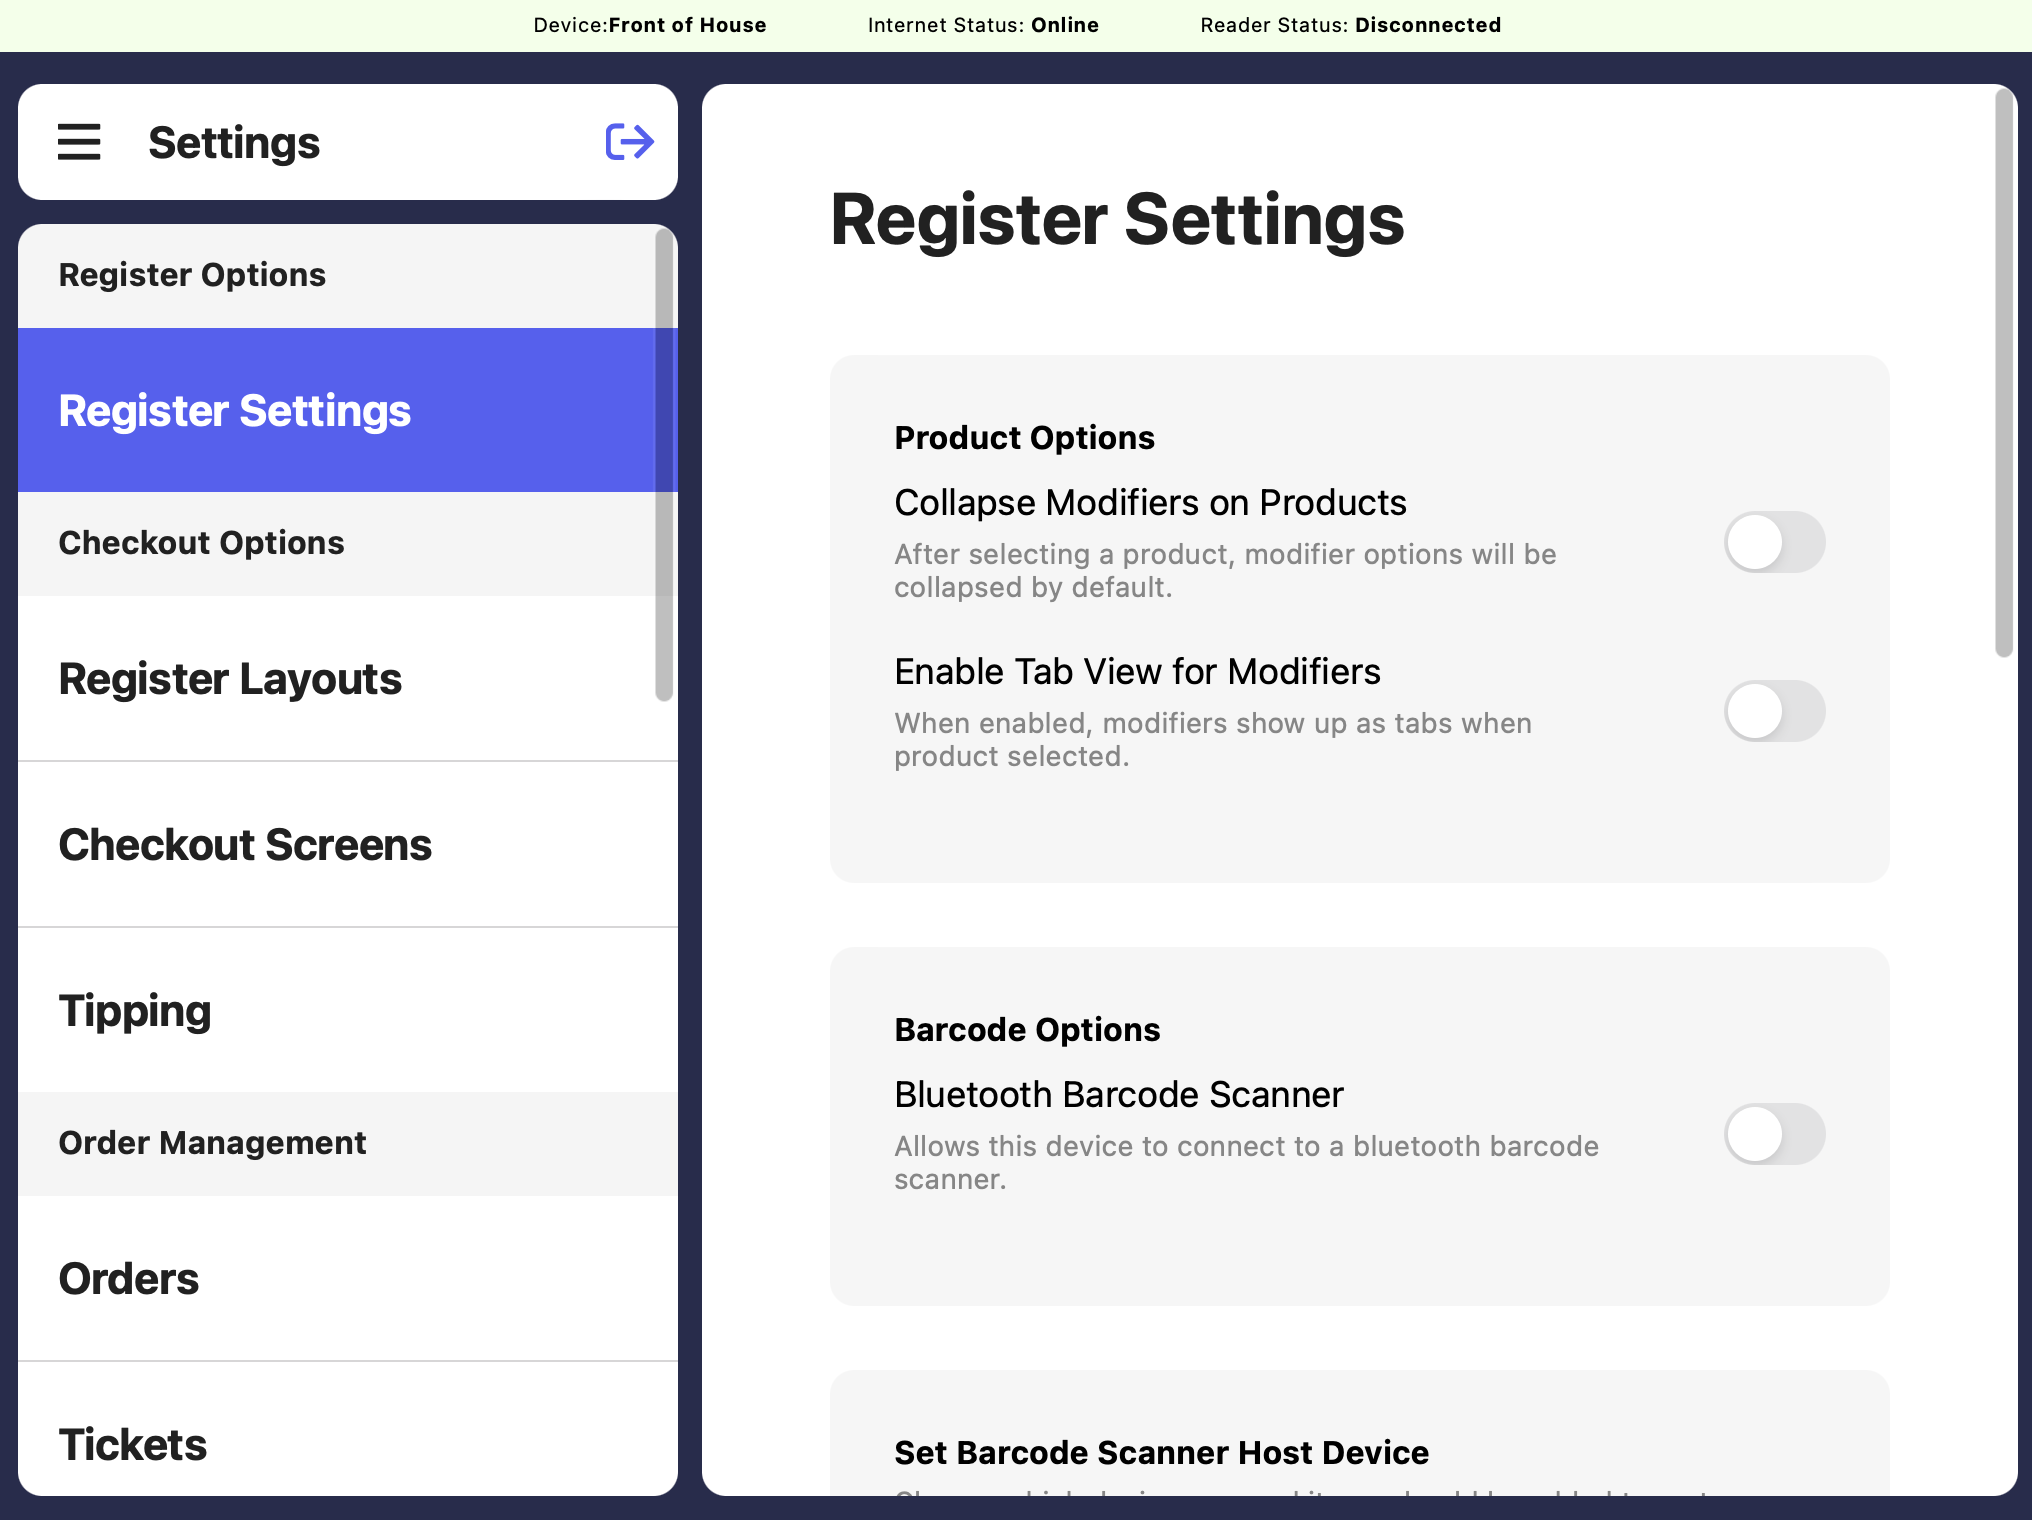Enable Tab View for Modifiers switch
Image resolution: width=2032 pixels, height=1520 pixels.
pyautogui.click(x=1774, y=711)
